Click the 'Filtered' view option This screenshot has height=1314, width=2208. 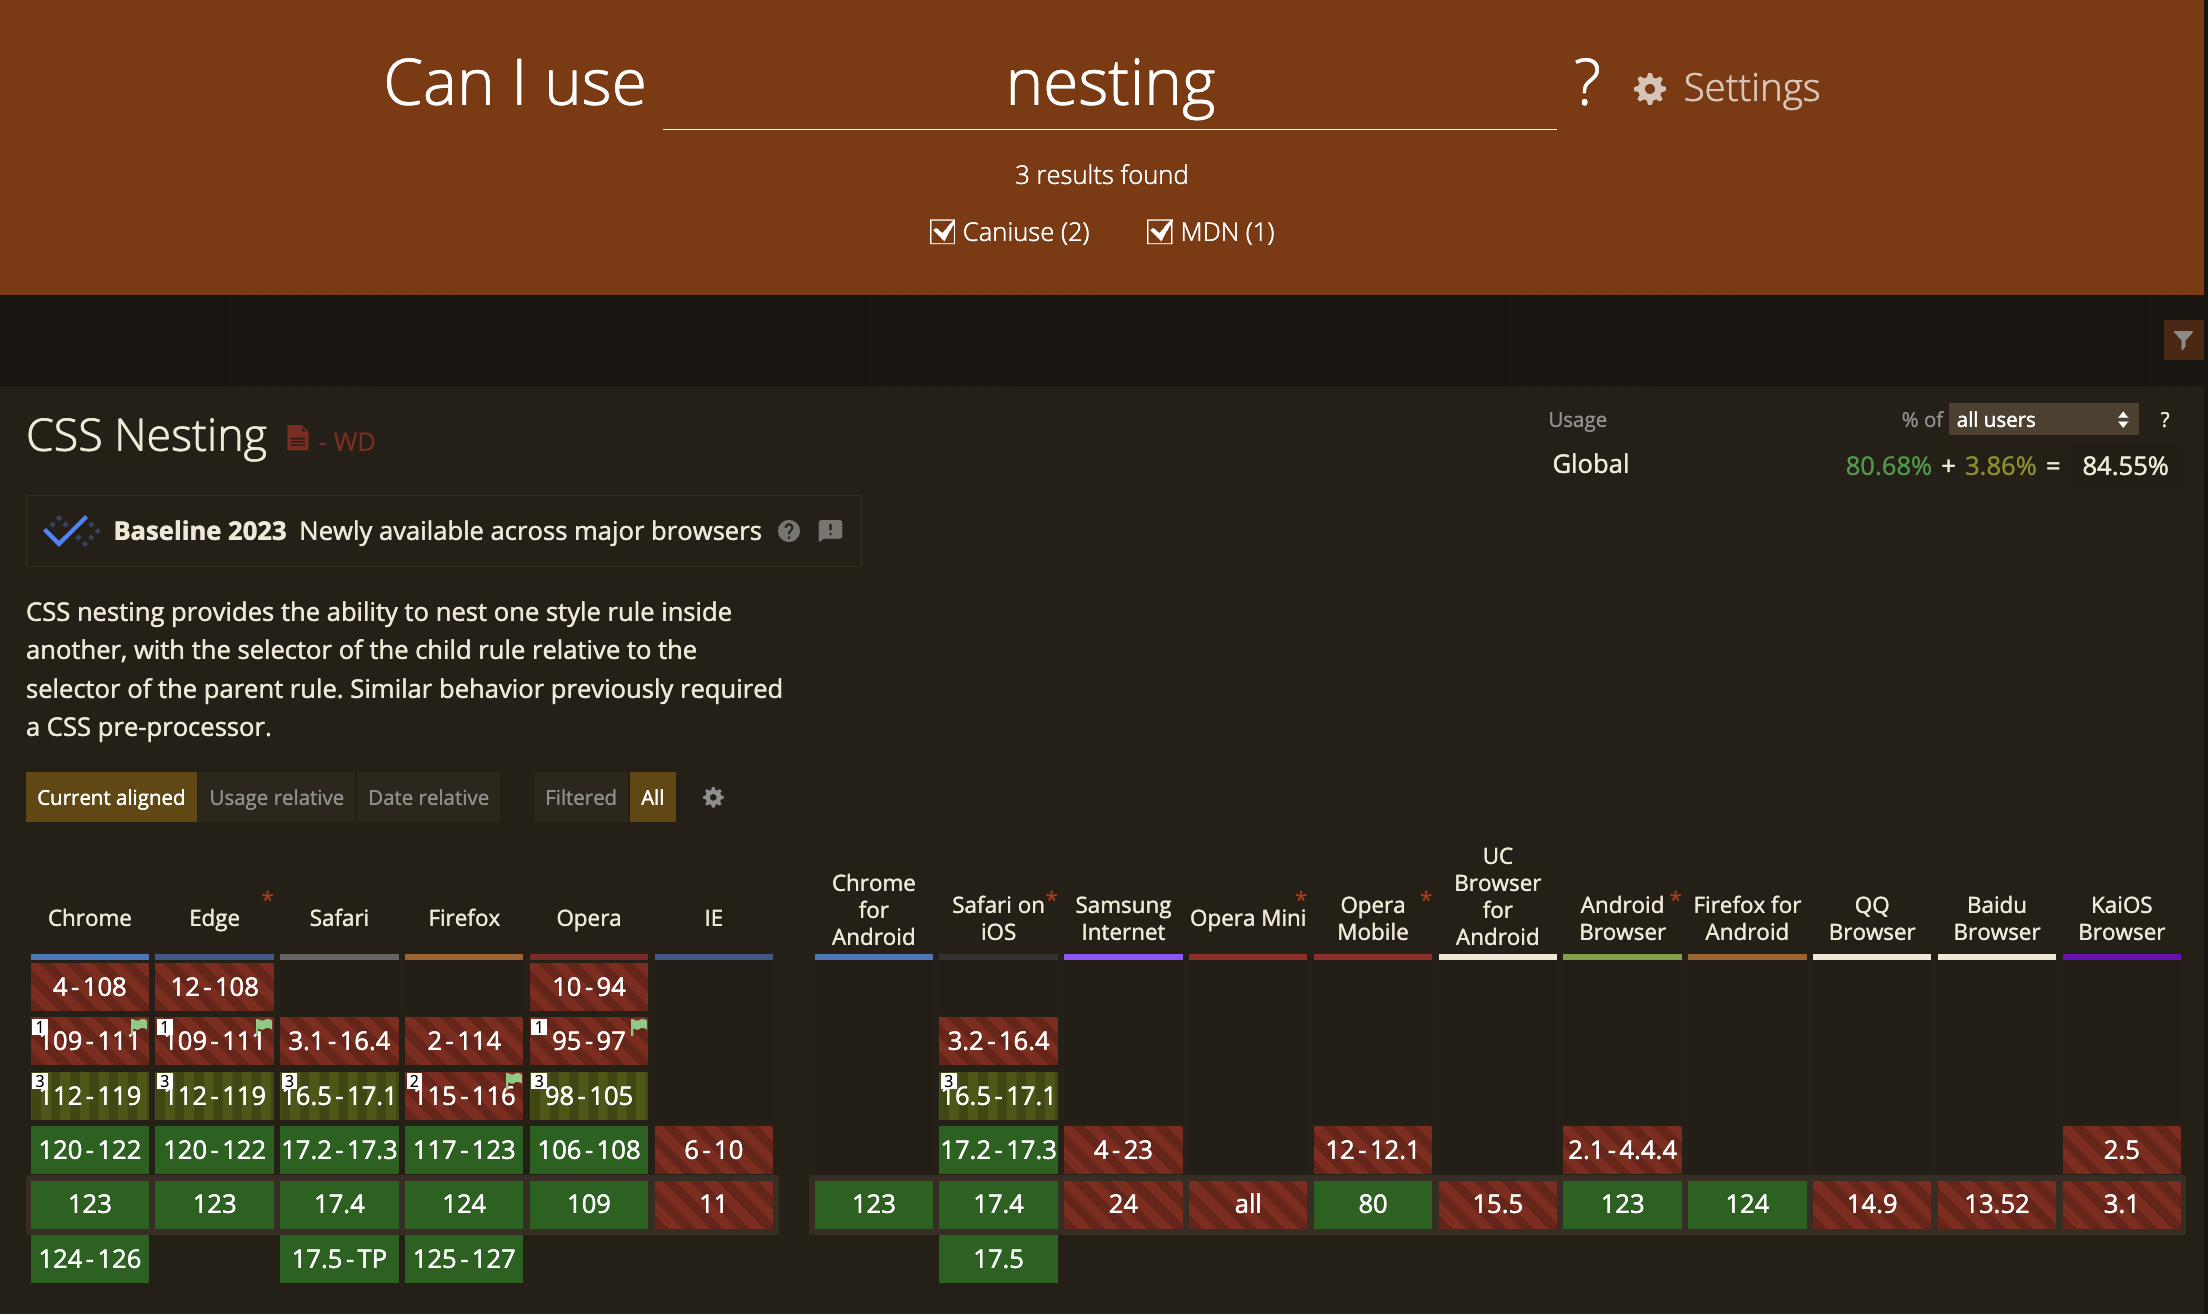(579, 796)
